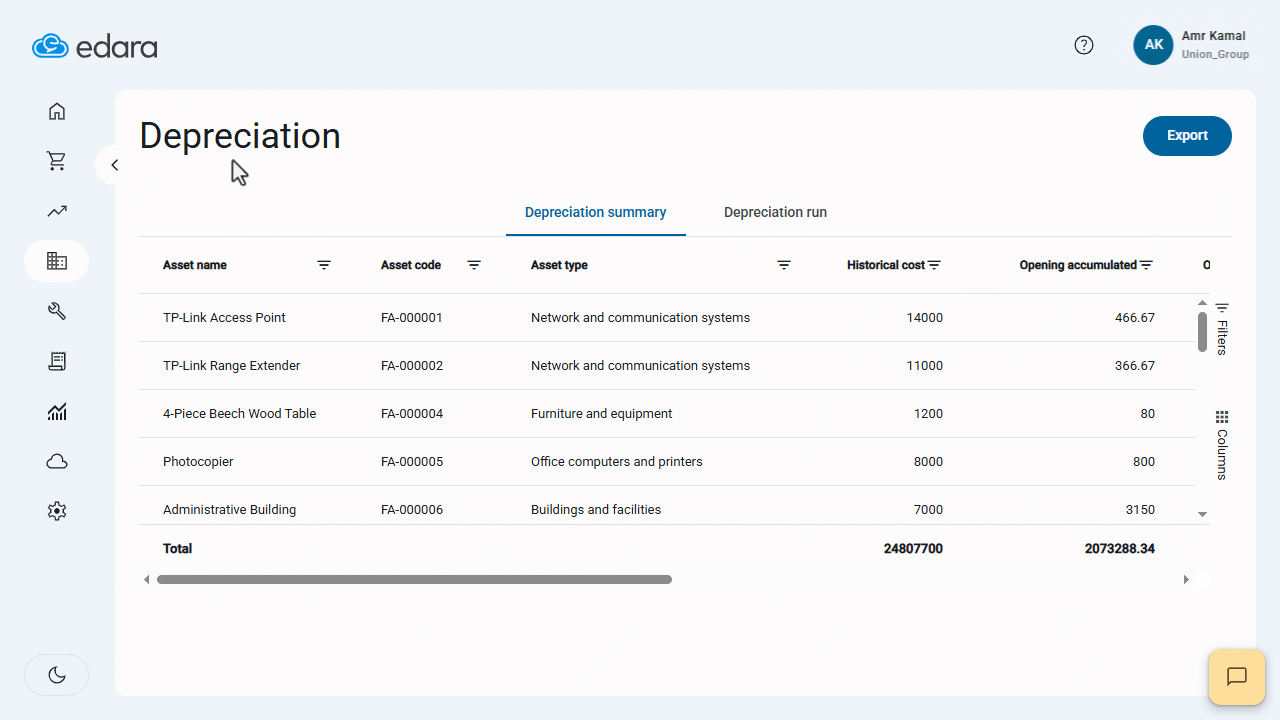
Task: Select the 4-Piece Beech Wood Table row
Action: tap(667, 414)
